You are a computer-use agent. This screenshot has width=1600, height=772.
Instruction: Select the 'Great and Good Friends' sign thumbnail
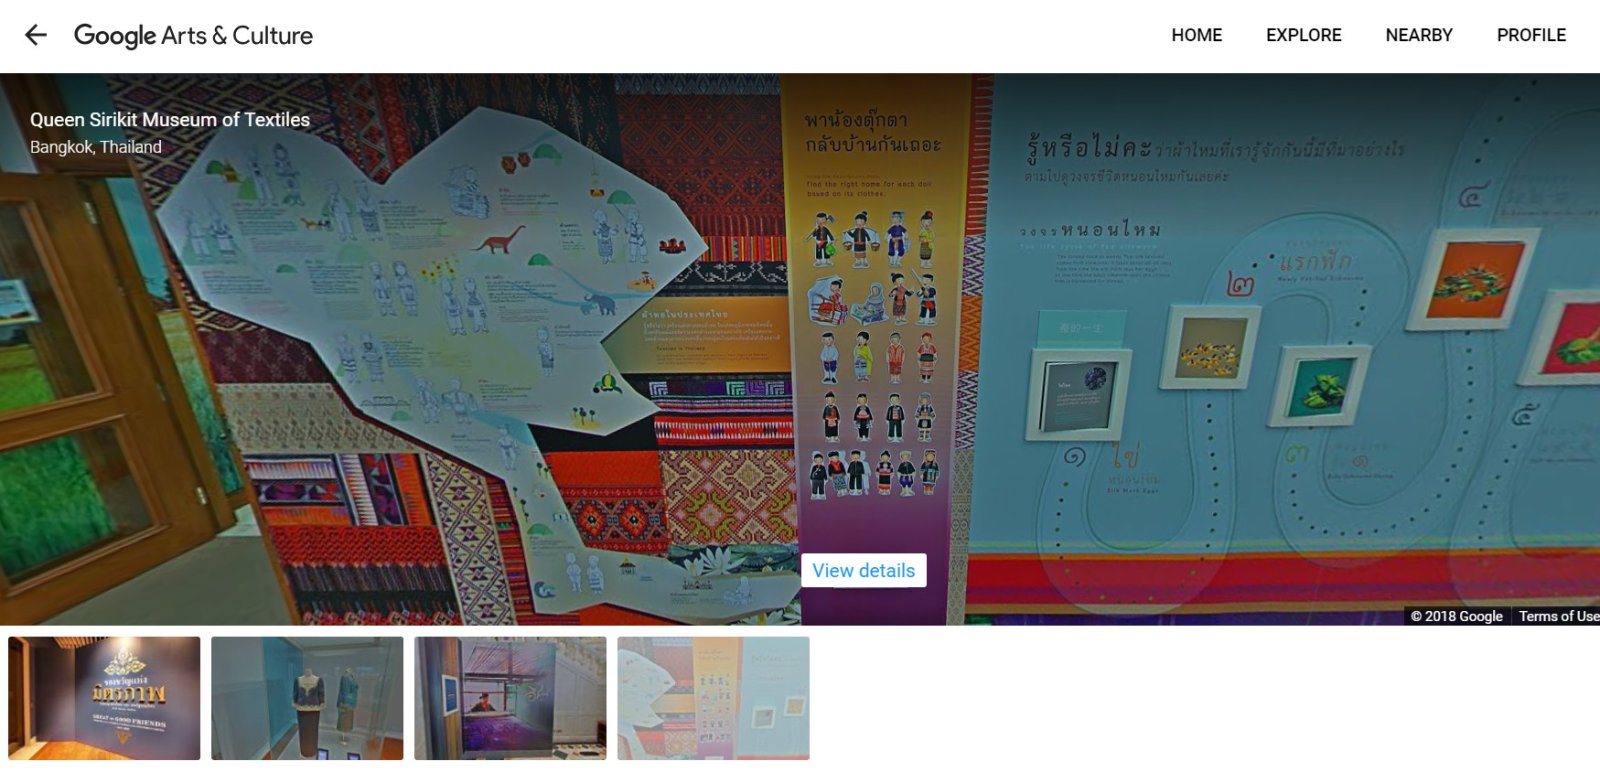104,698
